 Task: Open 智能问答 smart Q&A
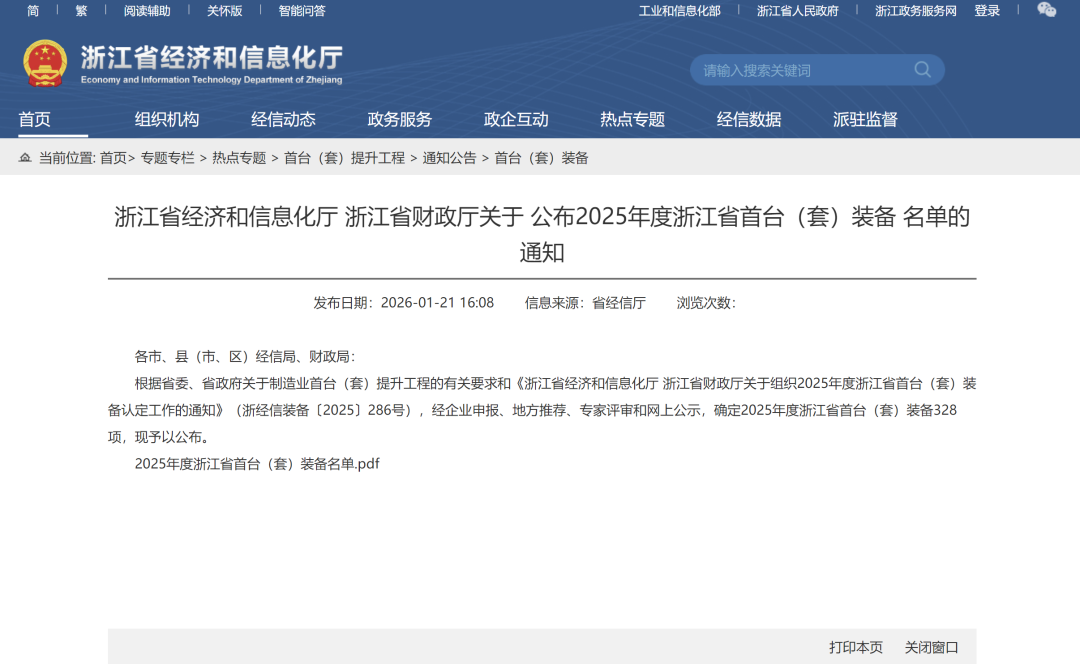pyautogui.click(x=302, y=11)
